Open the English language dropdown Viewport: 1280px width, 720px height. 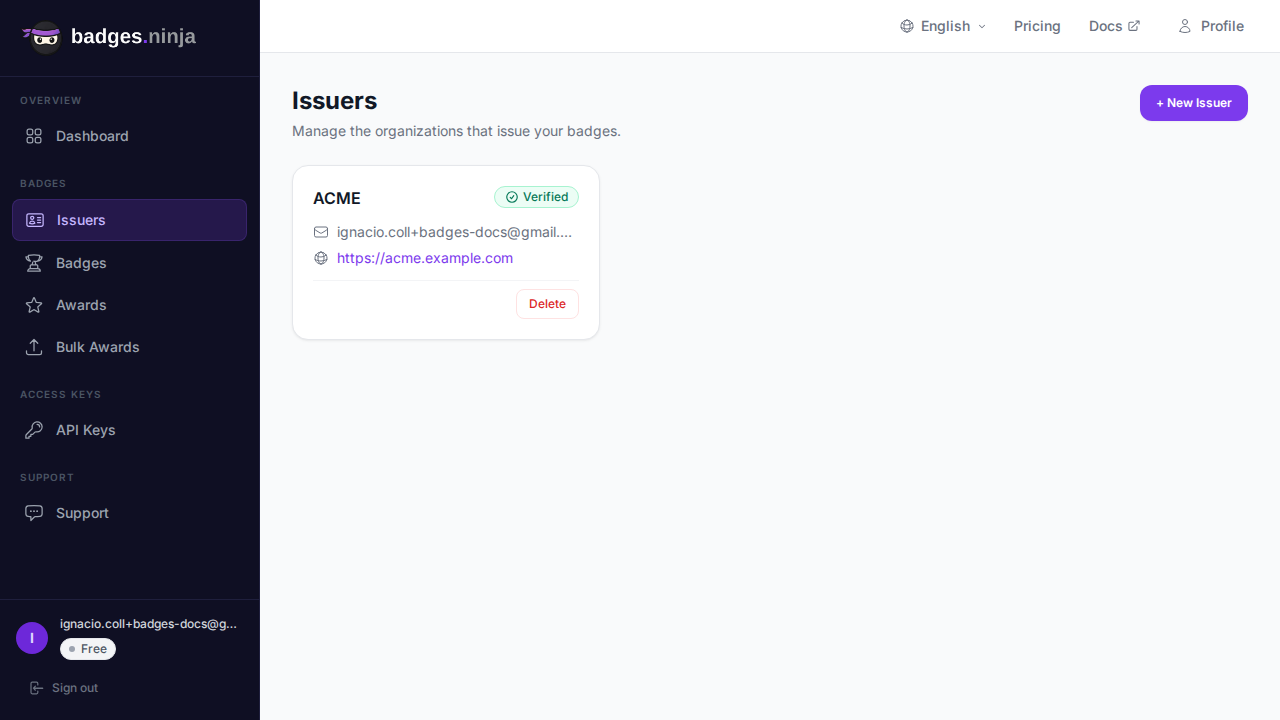point(944,26)
